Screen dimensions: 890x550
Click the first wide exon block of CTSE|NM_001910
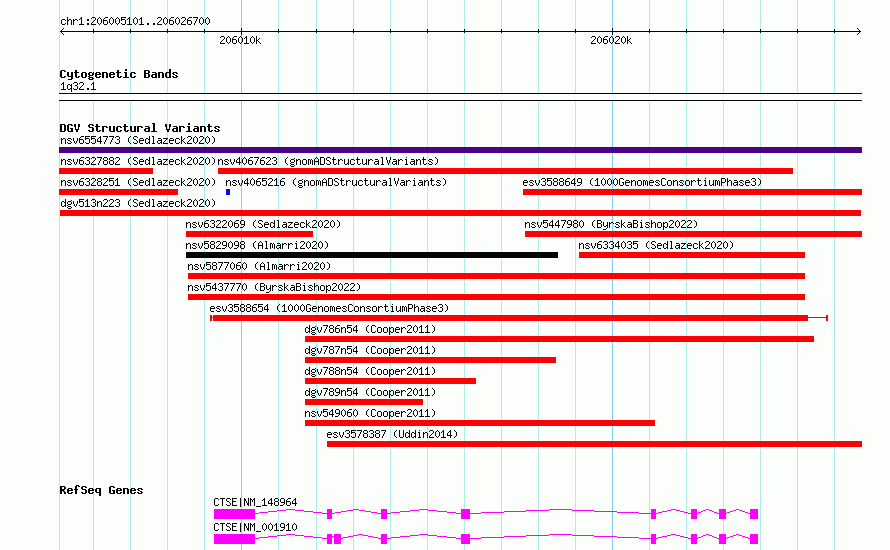234,539
